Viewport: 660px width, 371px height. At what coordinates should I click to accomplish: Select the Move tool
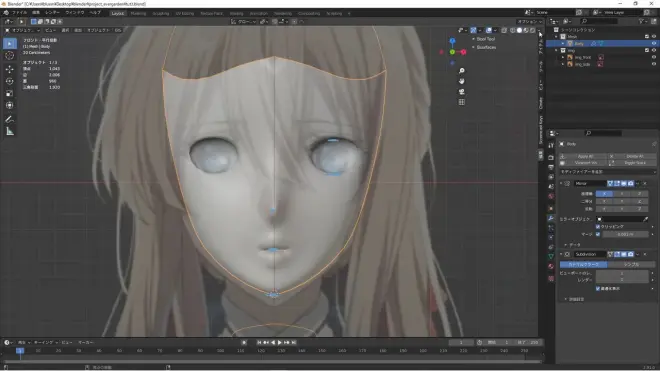pos(10,69)
